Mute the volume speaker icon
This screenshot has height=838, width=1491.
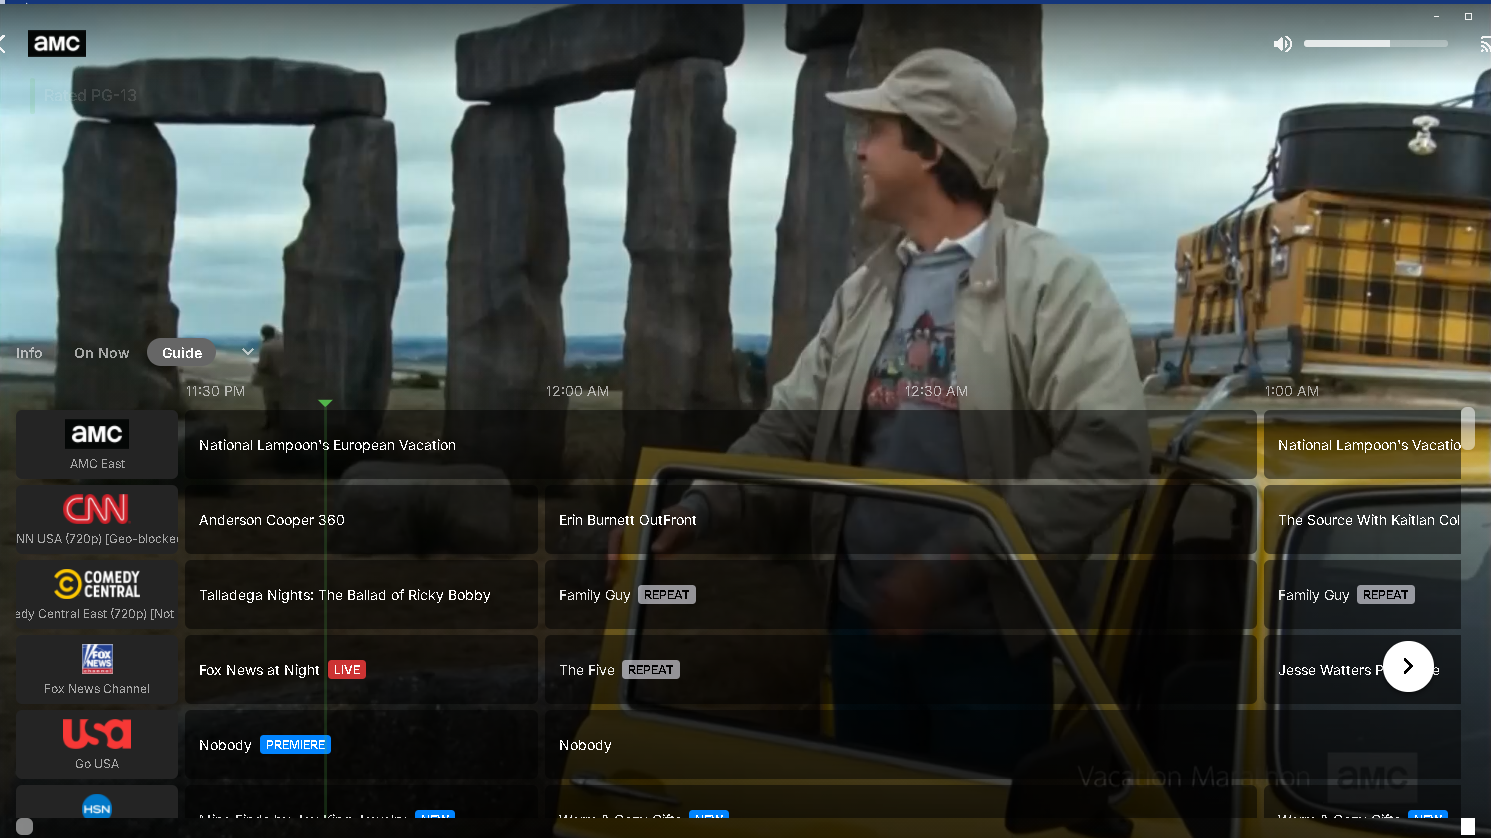tap(1282, 44)
